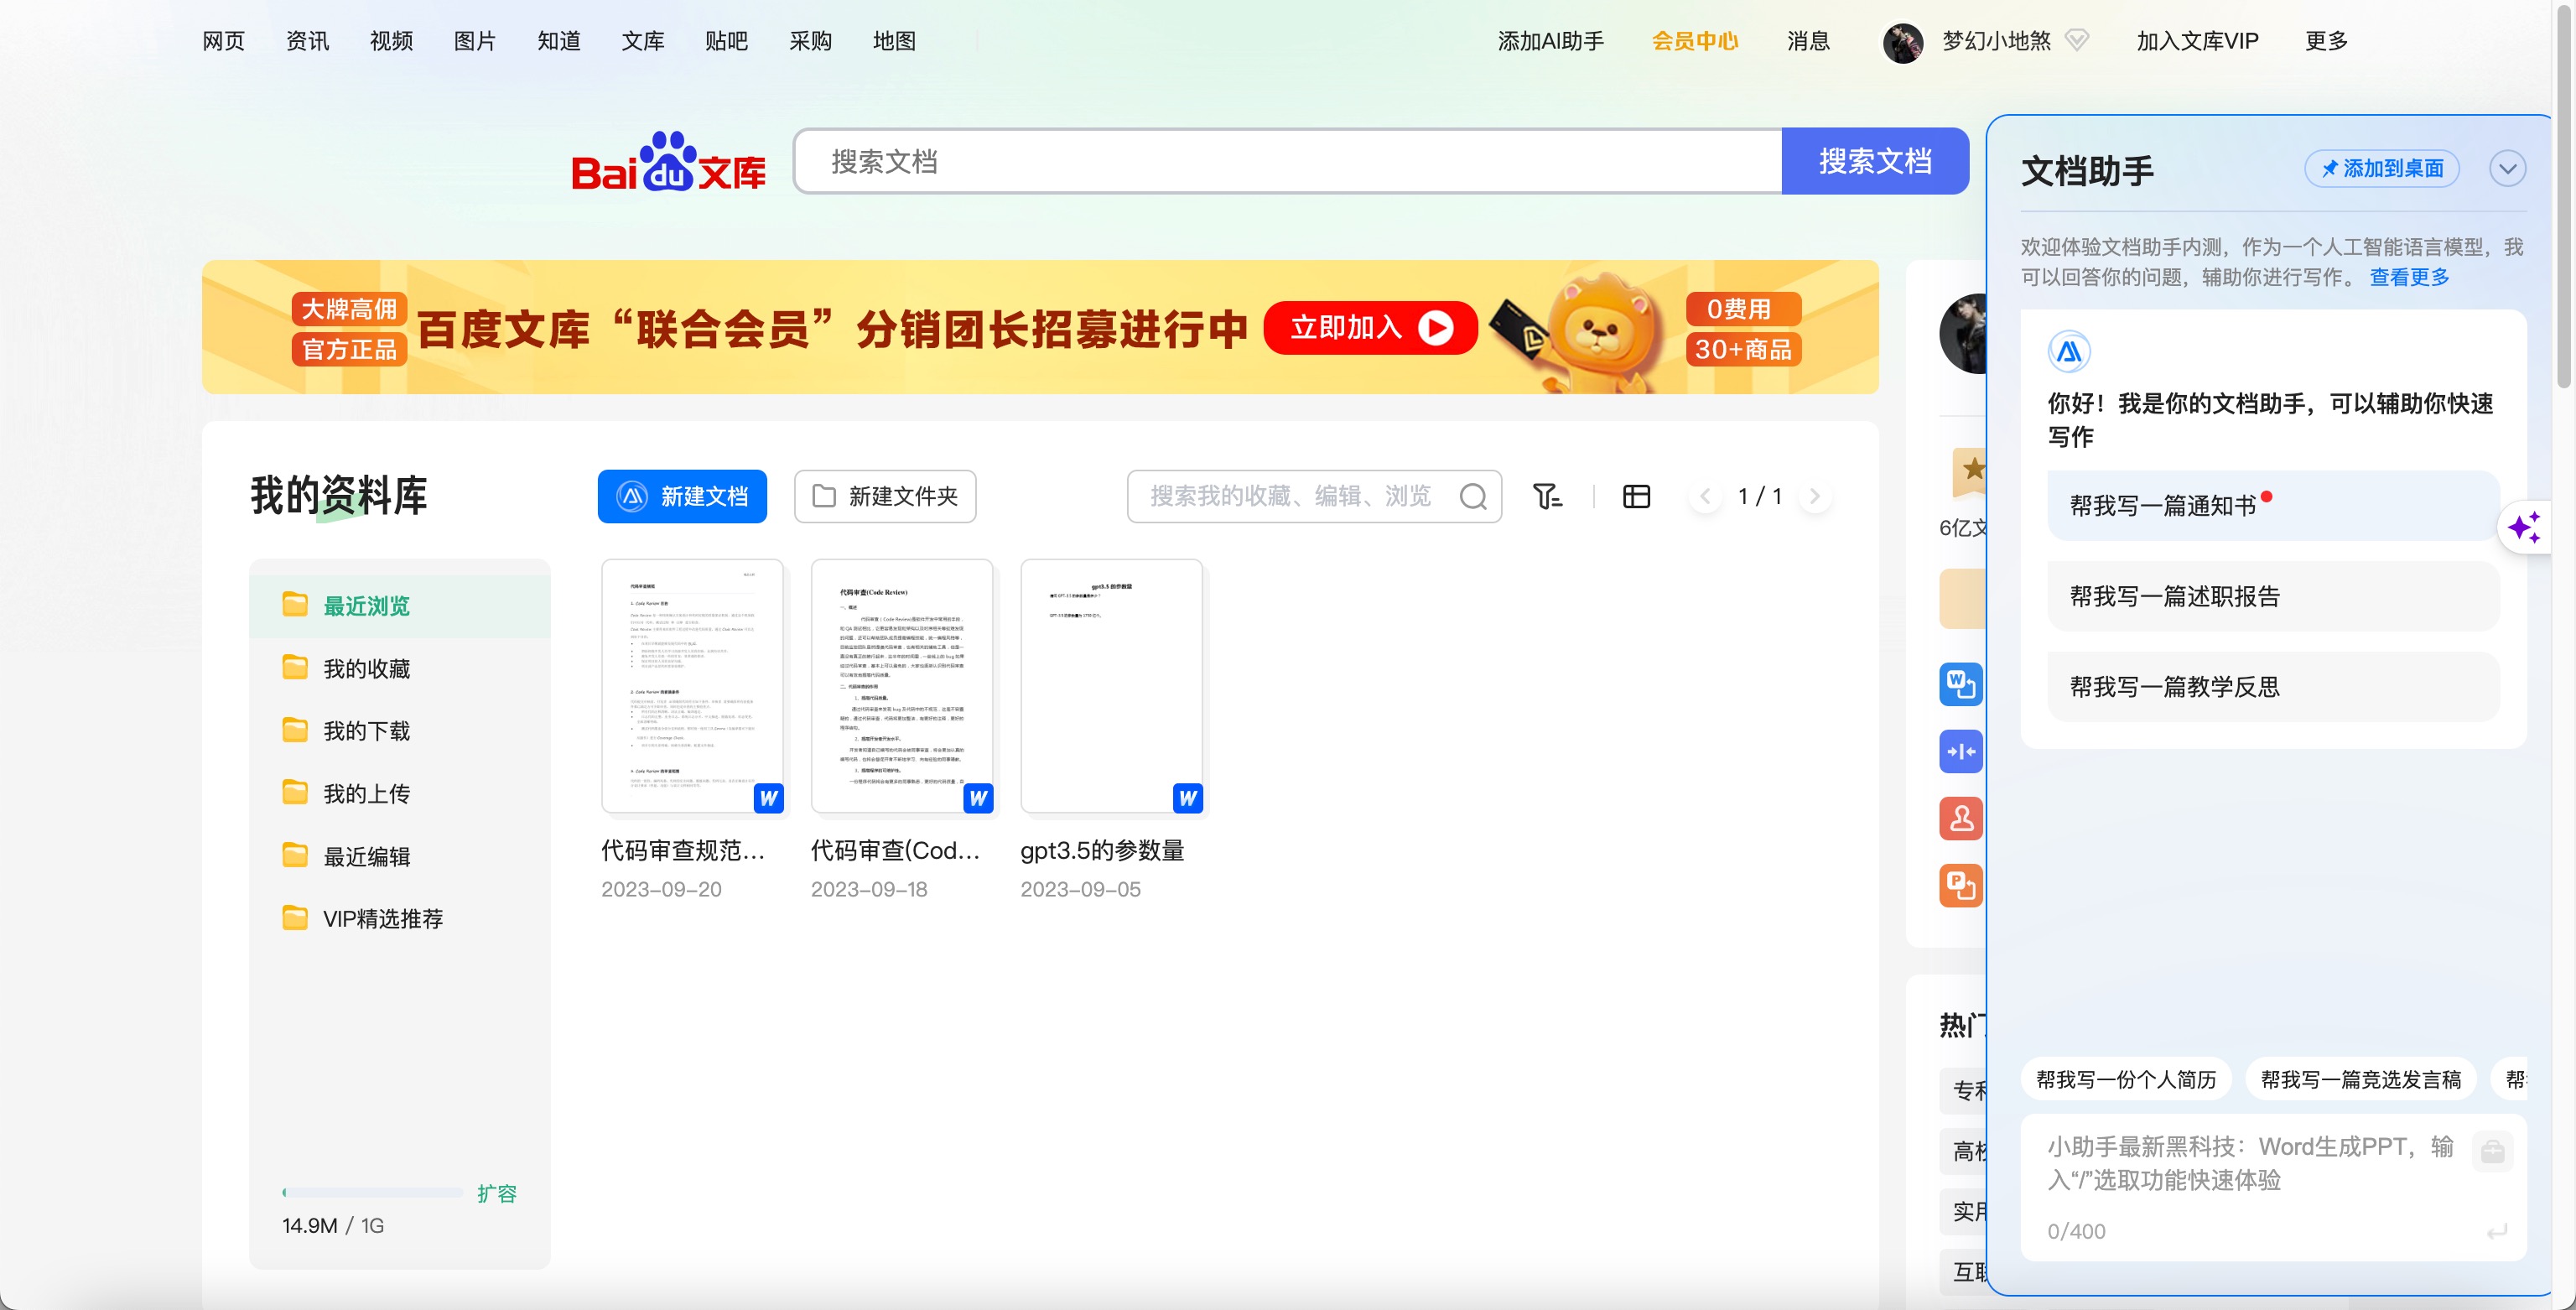
Task: Switch to table list view icon
Action: tap(1636, 496)
